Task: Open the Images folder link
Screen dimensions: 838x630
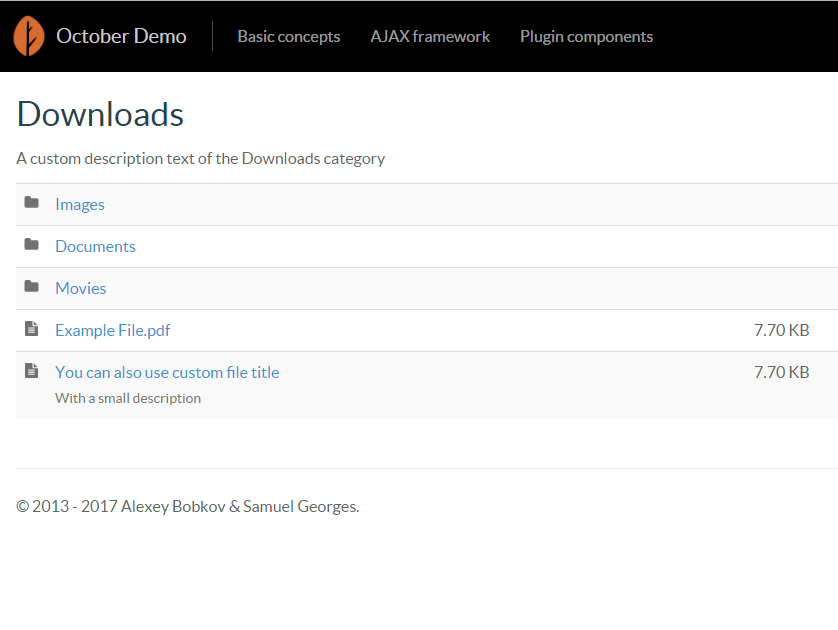Action: 80,205
